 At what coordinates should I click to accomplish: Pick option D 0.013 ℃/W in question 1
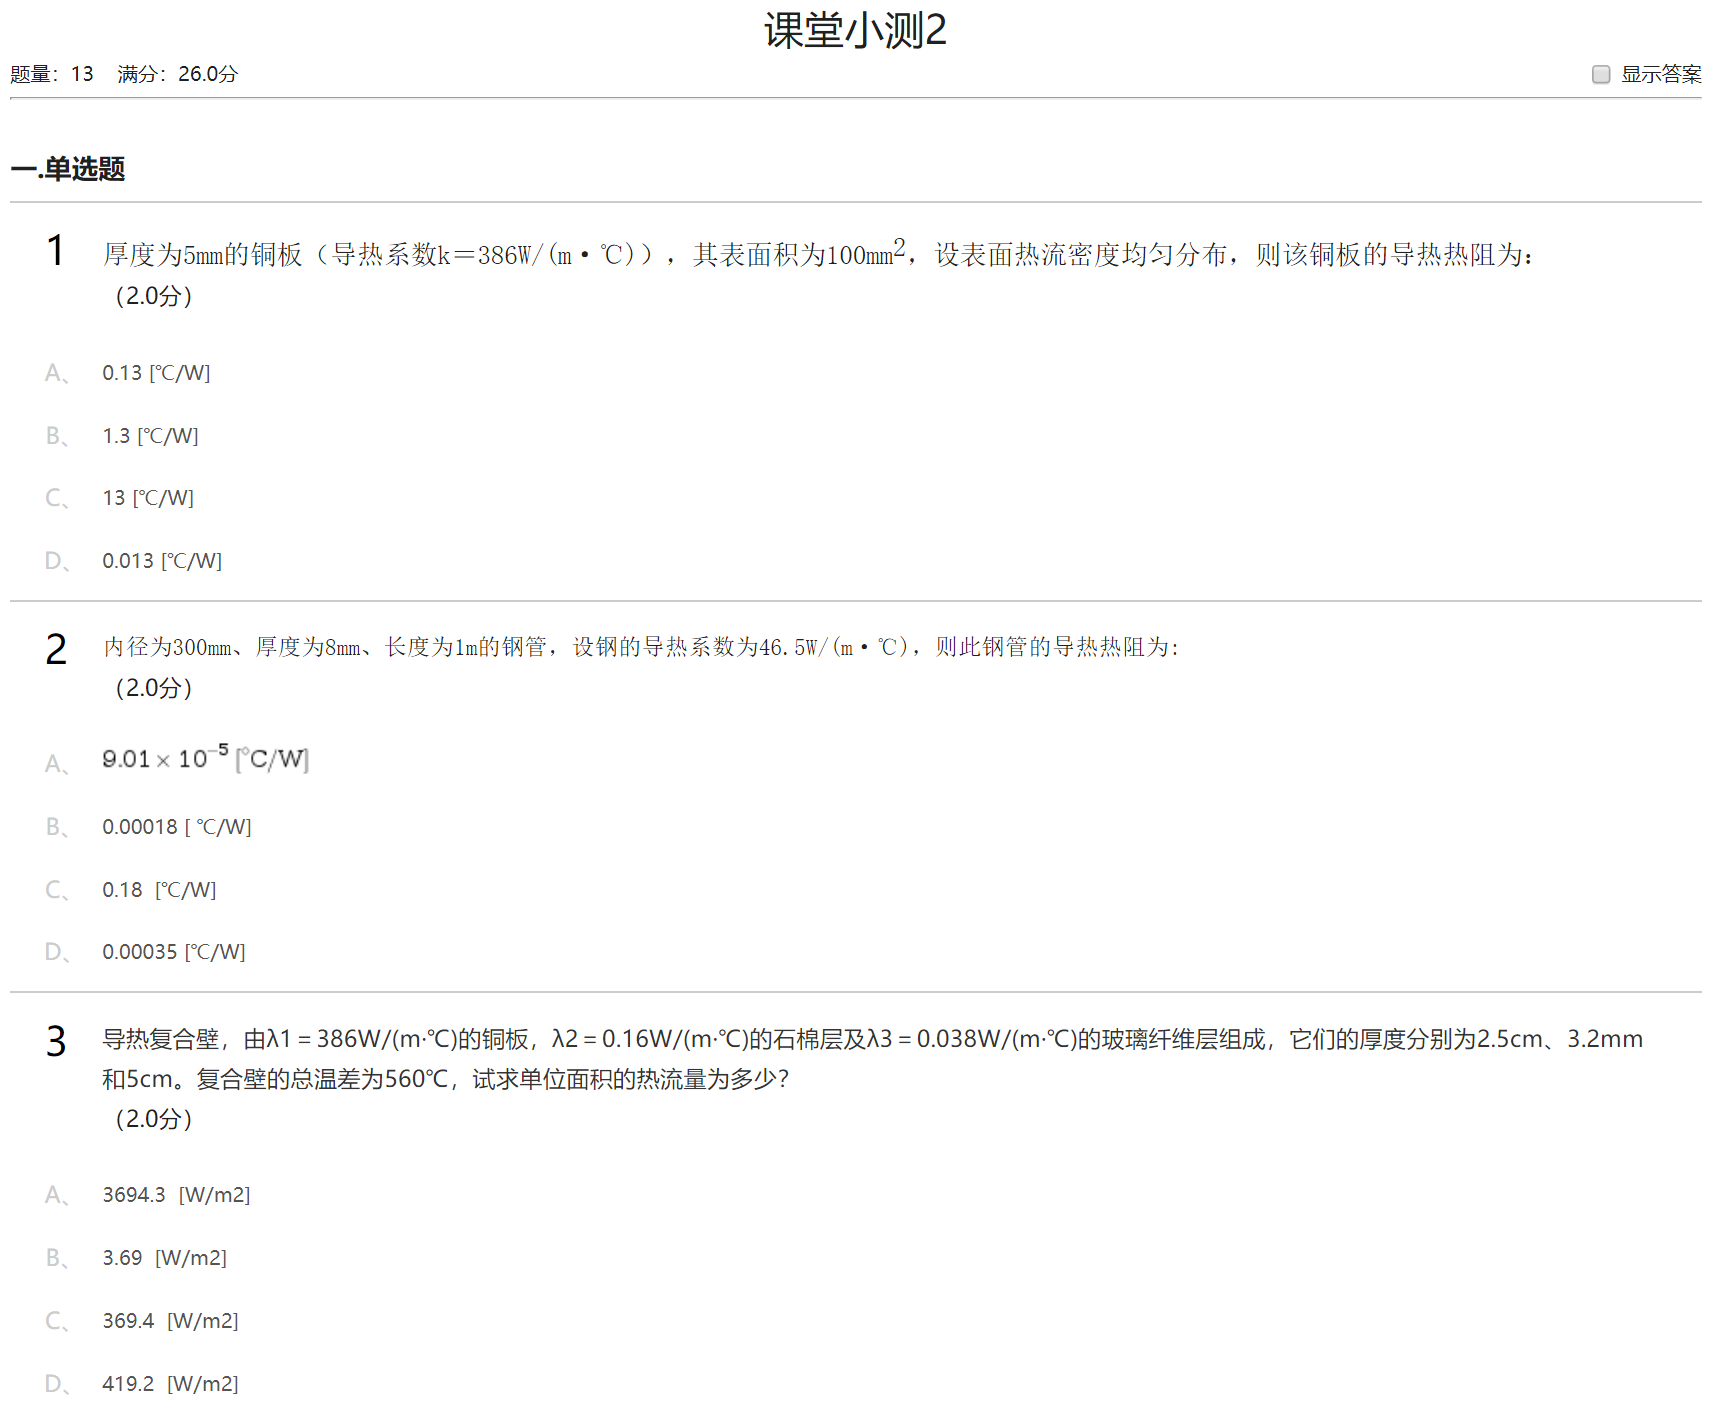[x=162, y=561]
